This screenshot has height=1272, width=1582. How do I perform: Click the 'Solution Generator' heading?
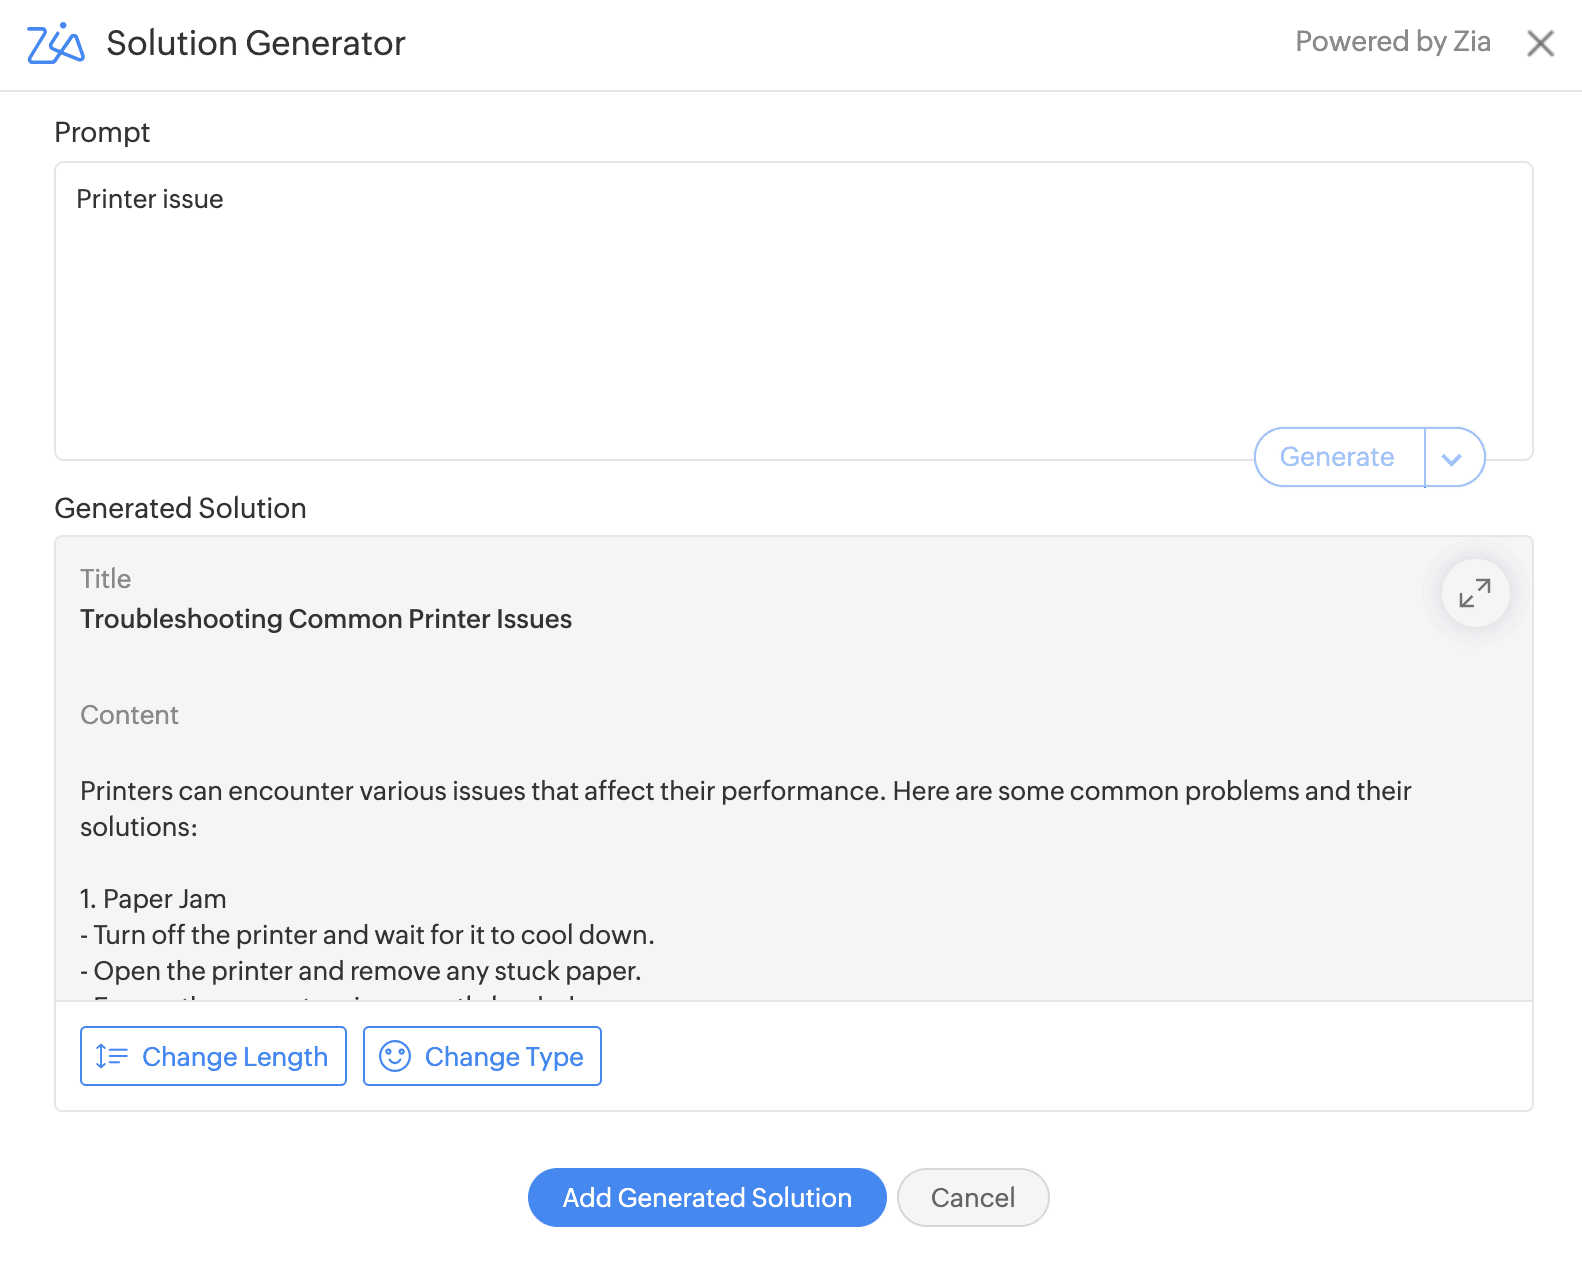coord(256,43)
